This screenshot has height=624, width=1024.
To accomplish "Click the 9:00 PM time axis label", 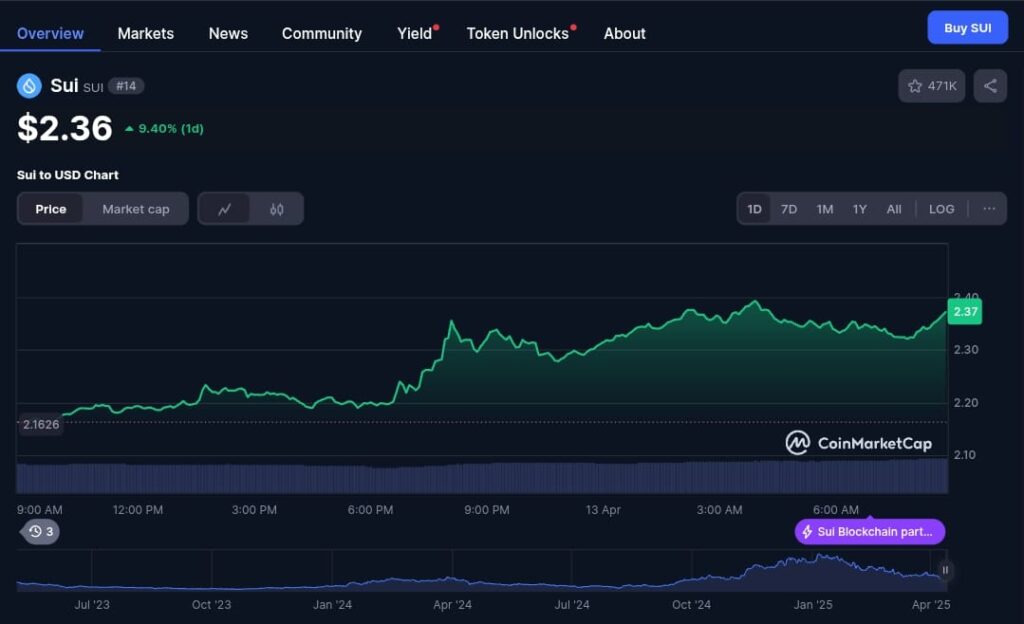I will pyautogui.click(x=487, y=509).
